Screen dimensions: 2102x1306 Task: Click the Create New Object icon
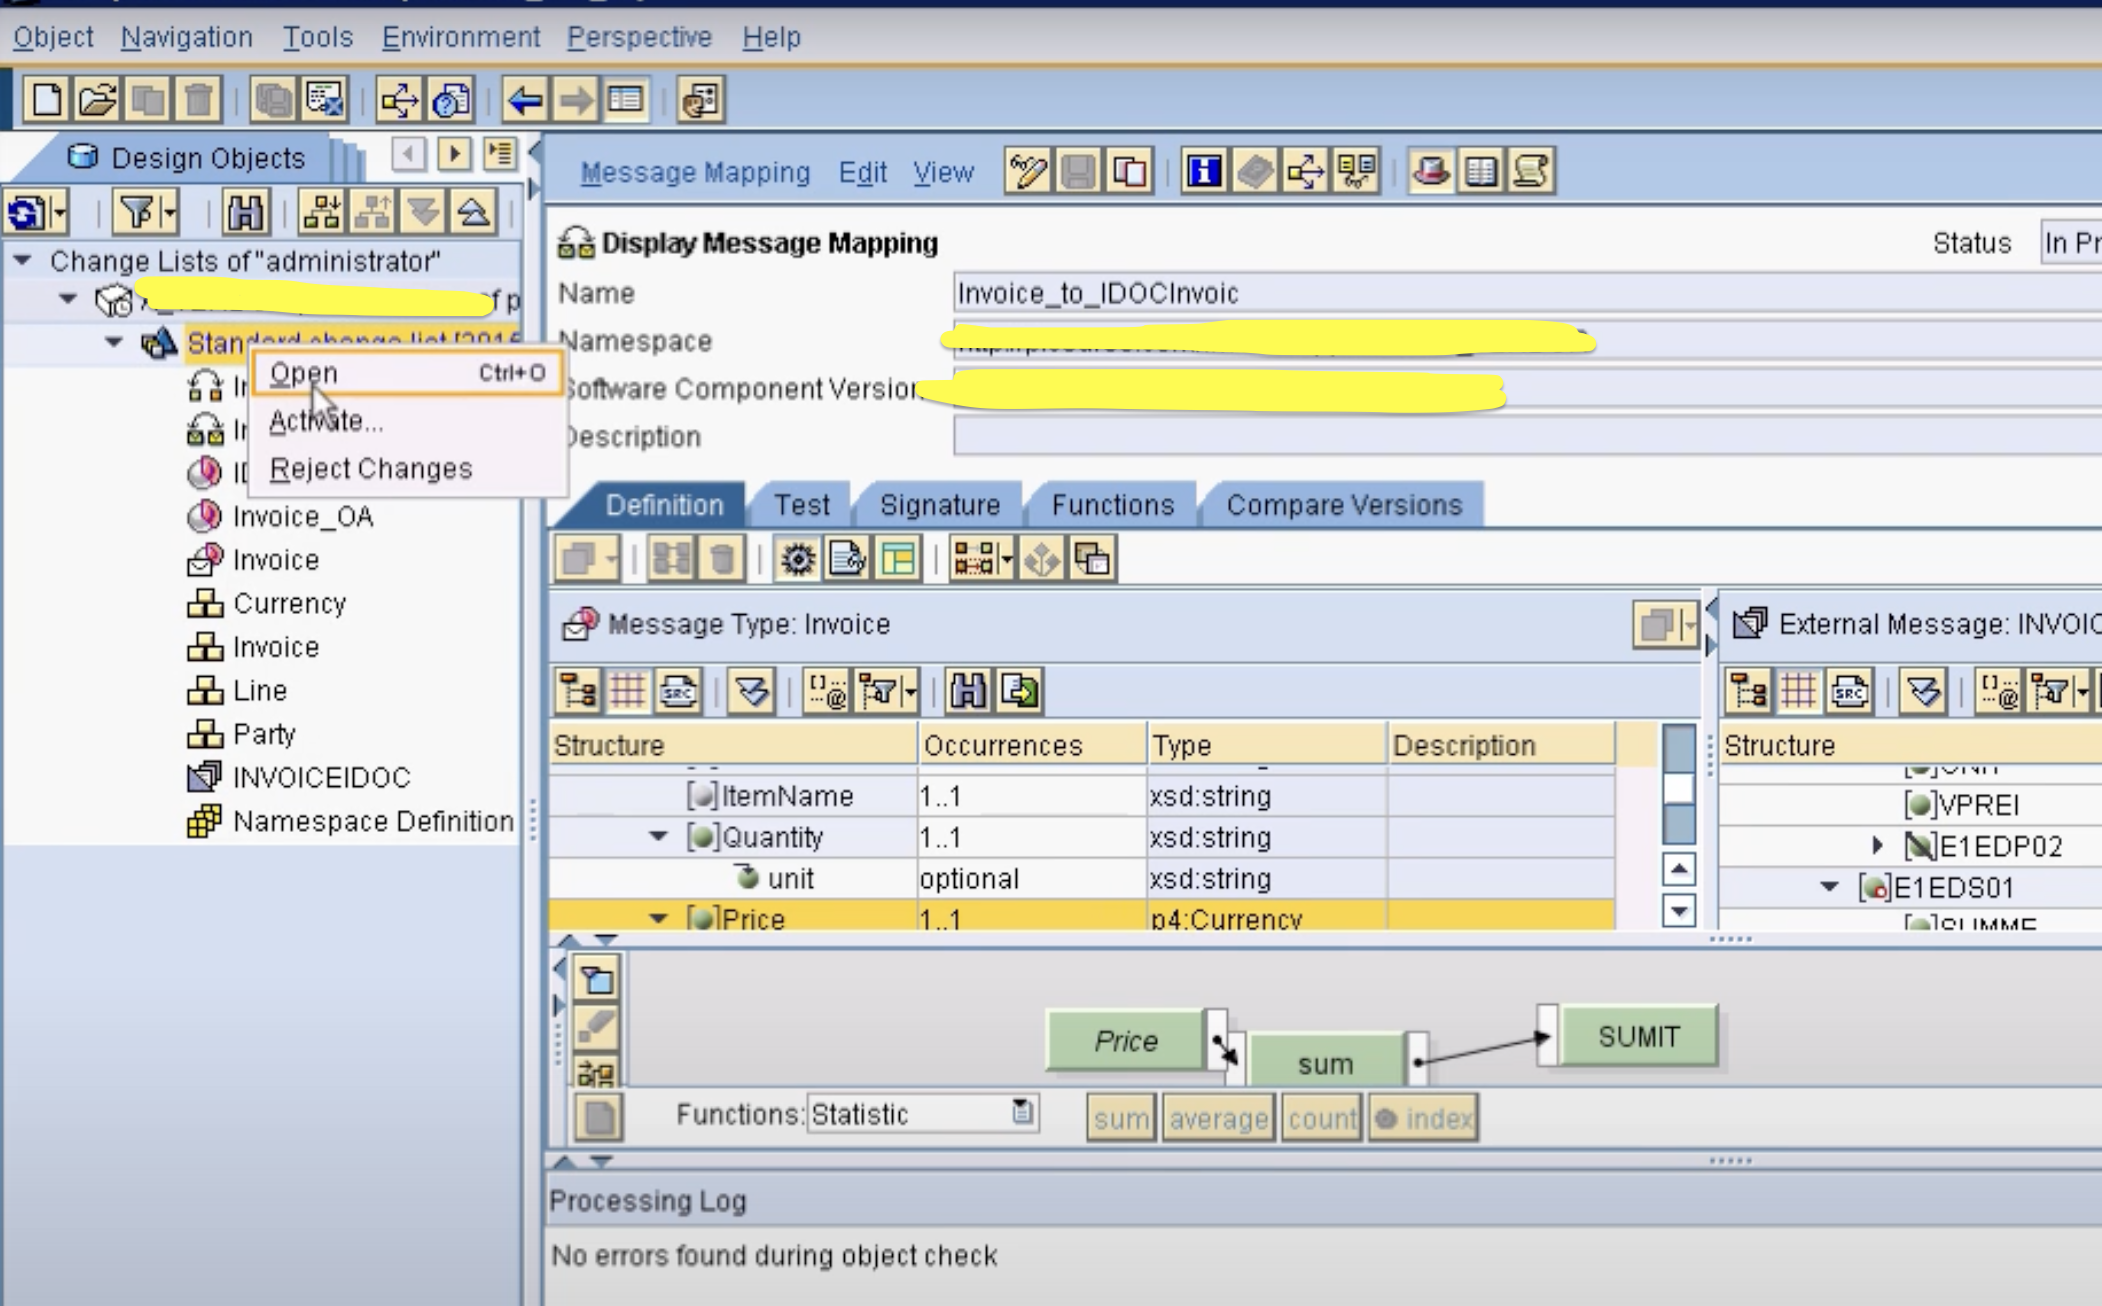[x=47, y=100]
